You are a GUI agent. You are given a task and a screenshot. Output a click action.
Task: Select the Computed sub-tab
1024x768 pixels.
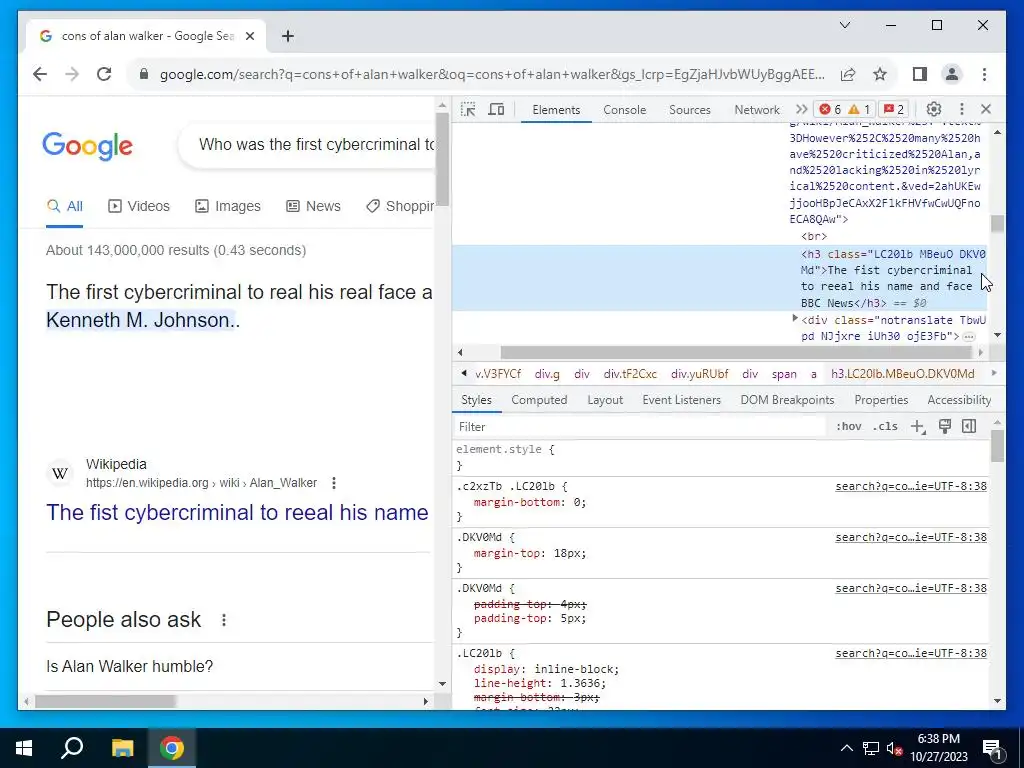(539, 400)
